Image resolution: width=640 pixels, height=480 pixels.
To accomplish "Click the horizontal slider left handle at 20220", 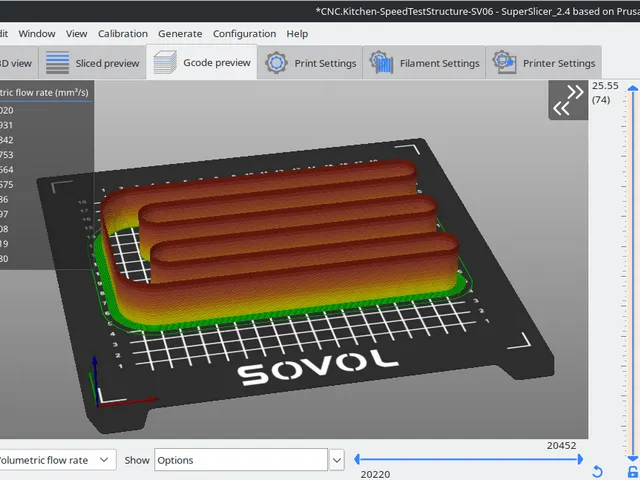I will 357,460.
